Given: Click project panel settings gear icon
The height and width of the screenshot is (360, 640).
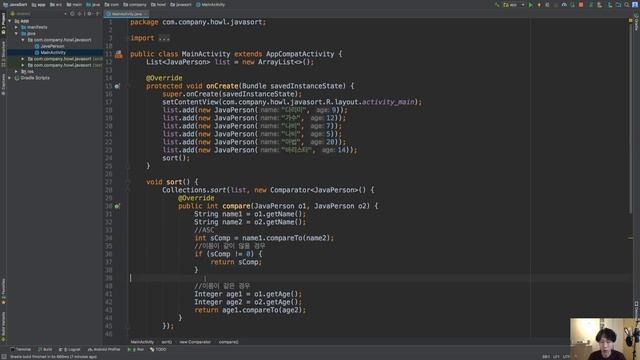Looking at the screenshot, I should 89,13.
